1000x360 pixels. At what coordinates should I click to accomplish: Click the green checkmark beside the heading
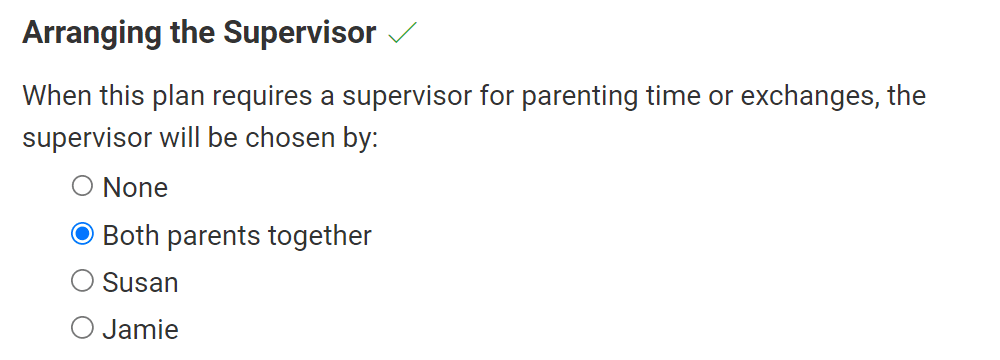402,33
